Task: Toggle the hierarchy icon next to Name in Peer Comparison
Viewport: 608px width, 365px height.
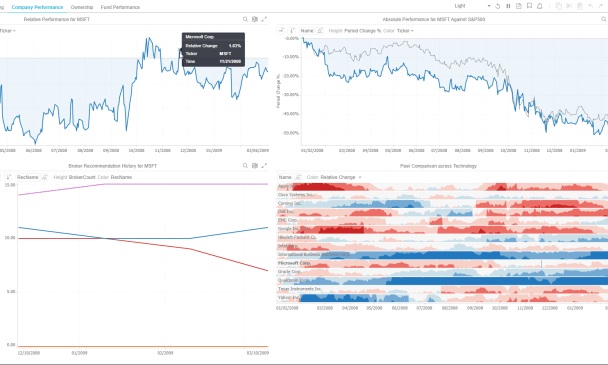Action: pos(298,177)
